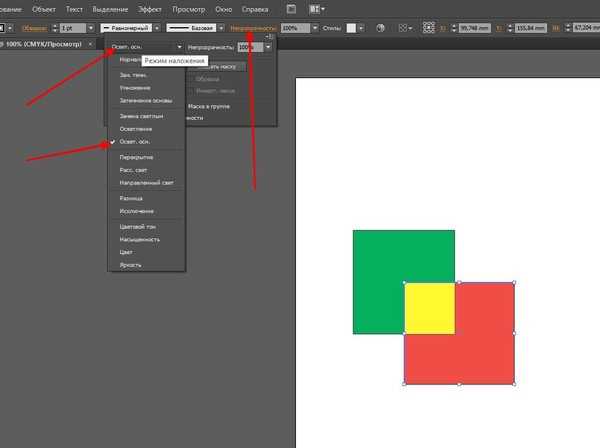The height and width of the screenshot is (448, 600).
Task: Toggle the Обрезка checkbox in transparency panel
Action: click(x=191, y=79)
